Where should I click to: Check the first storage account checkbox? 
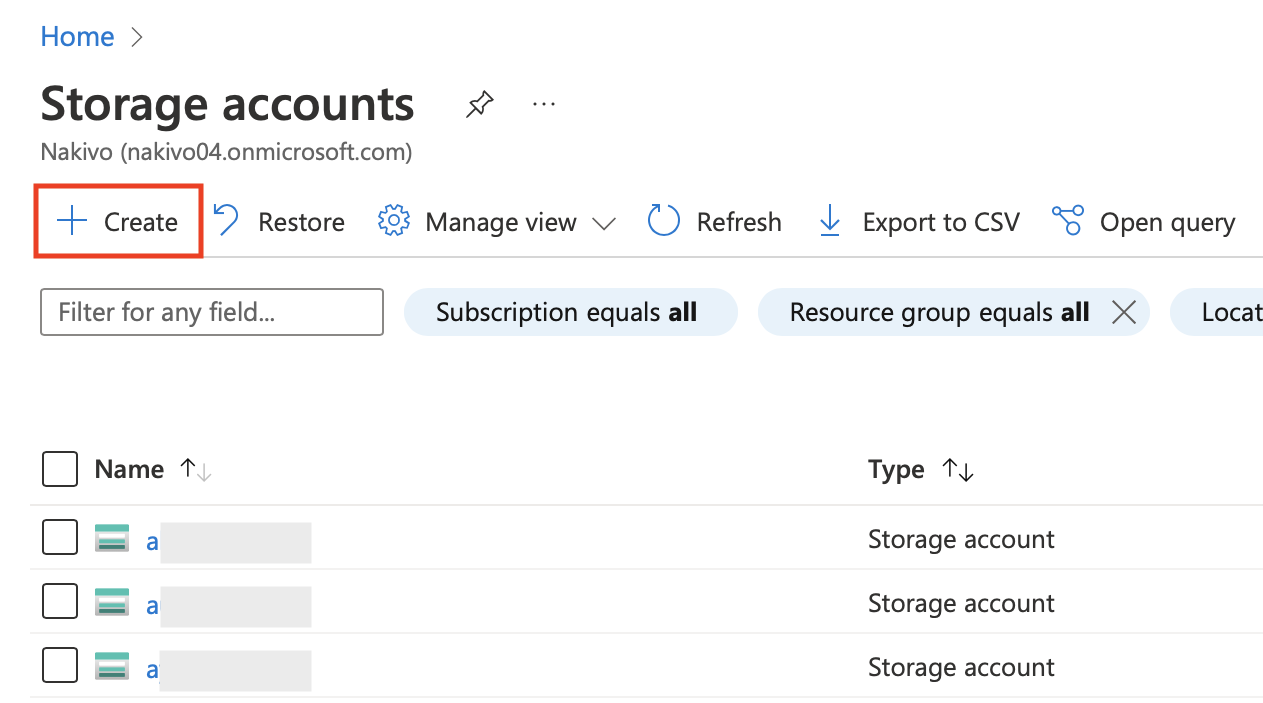pos(60,539)
